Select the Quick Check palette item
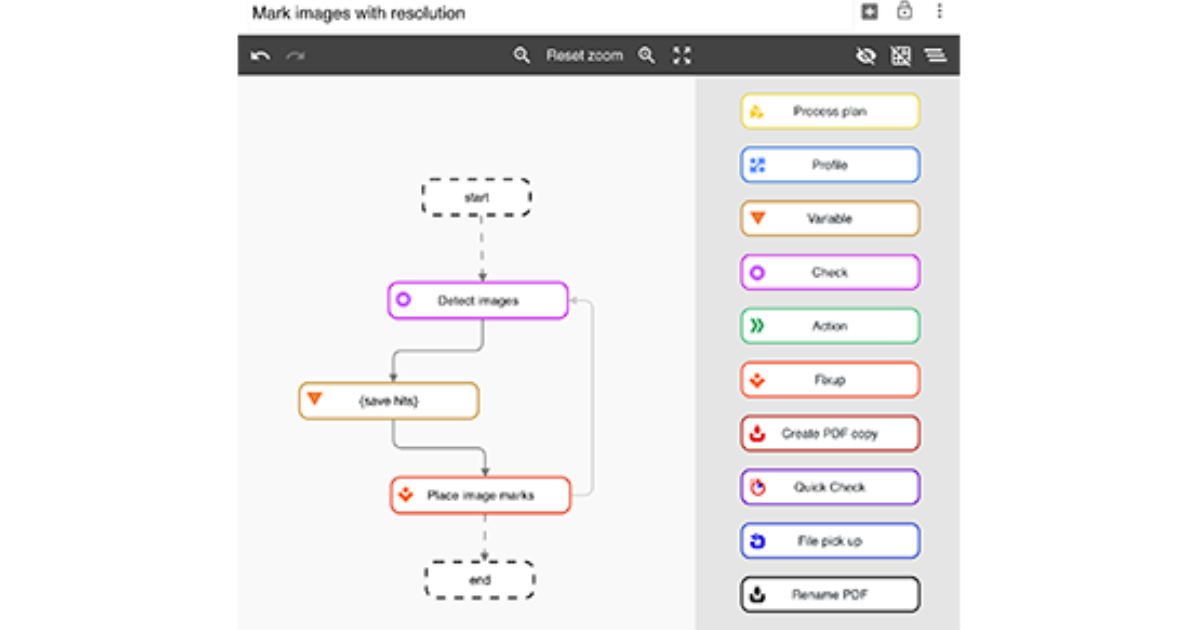 (830, 487)
